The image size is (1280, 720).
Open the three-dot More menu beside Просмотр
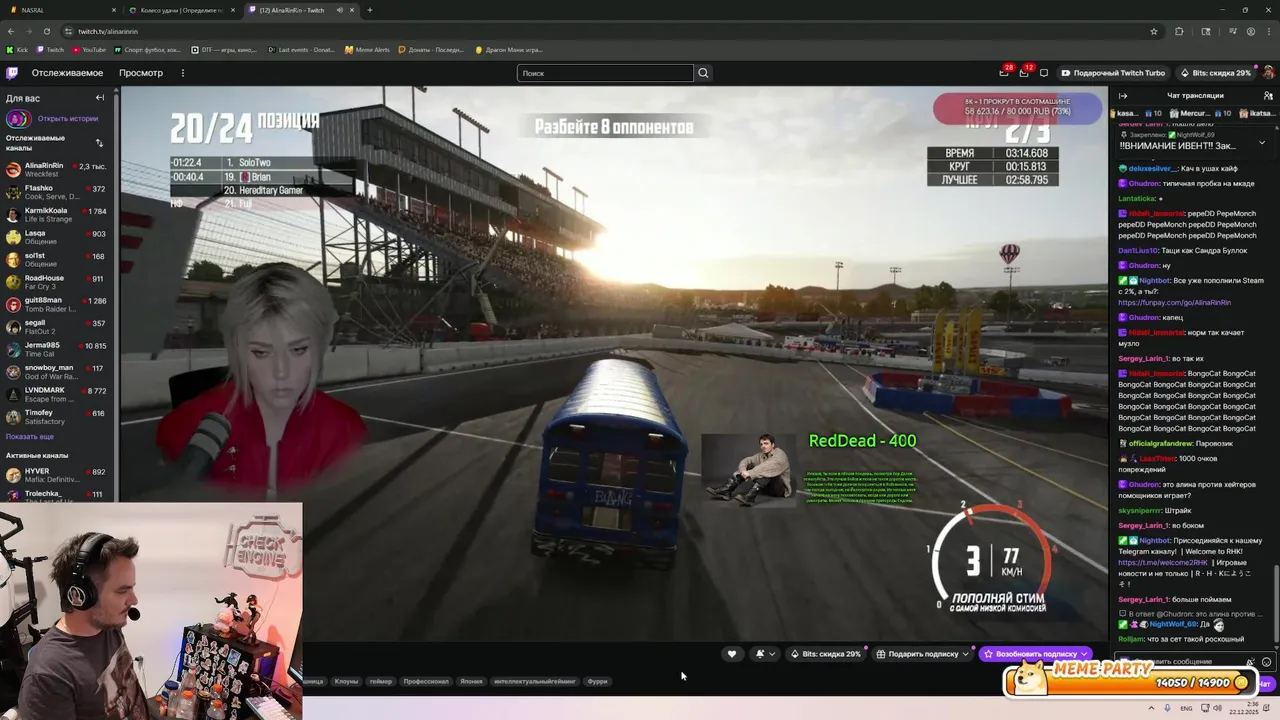pos(183,73)
